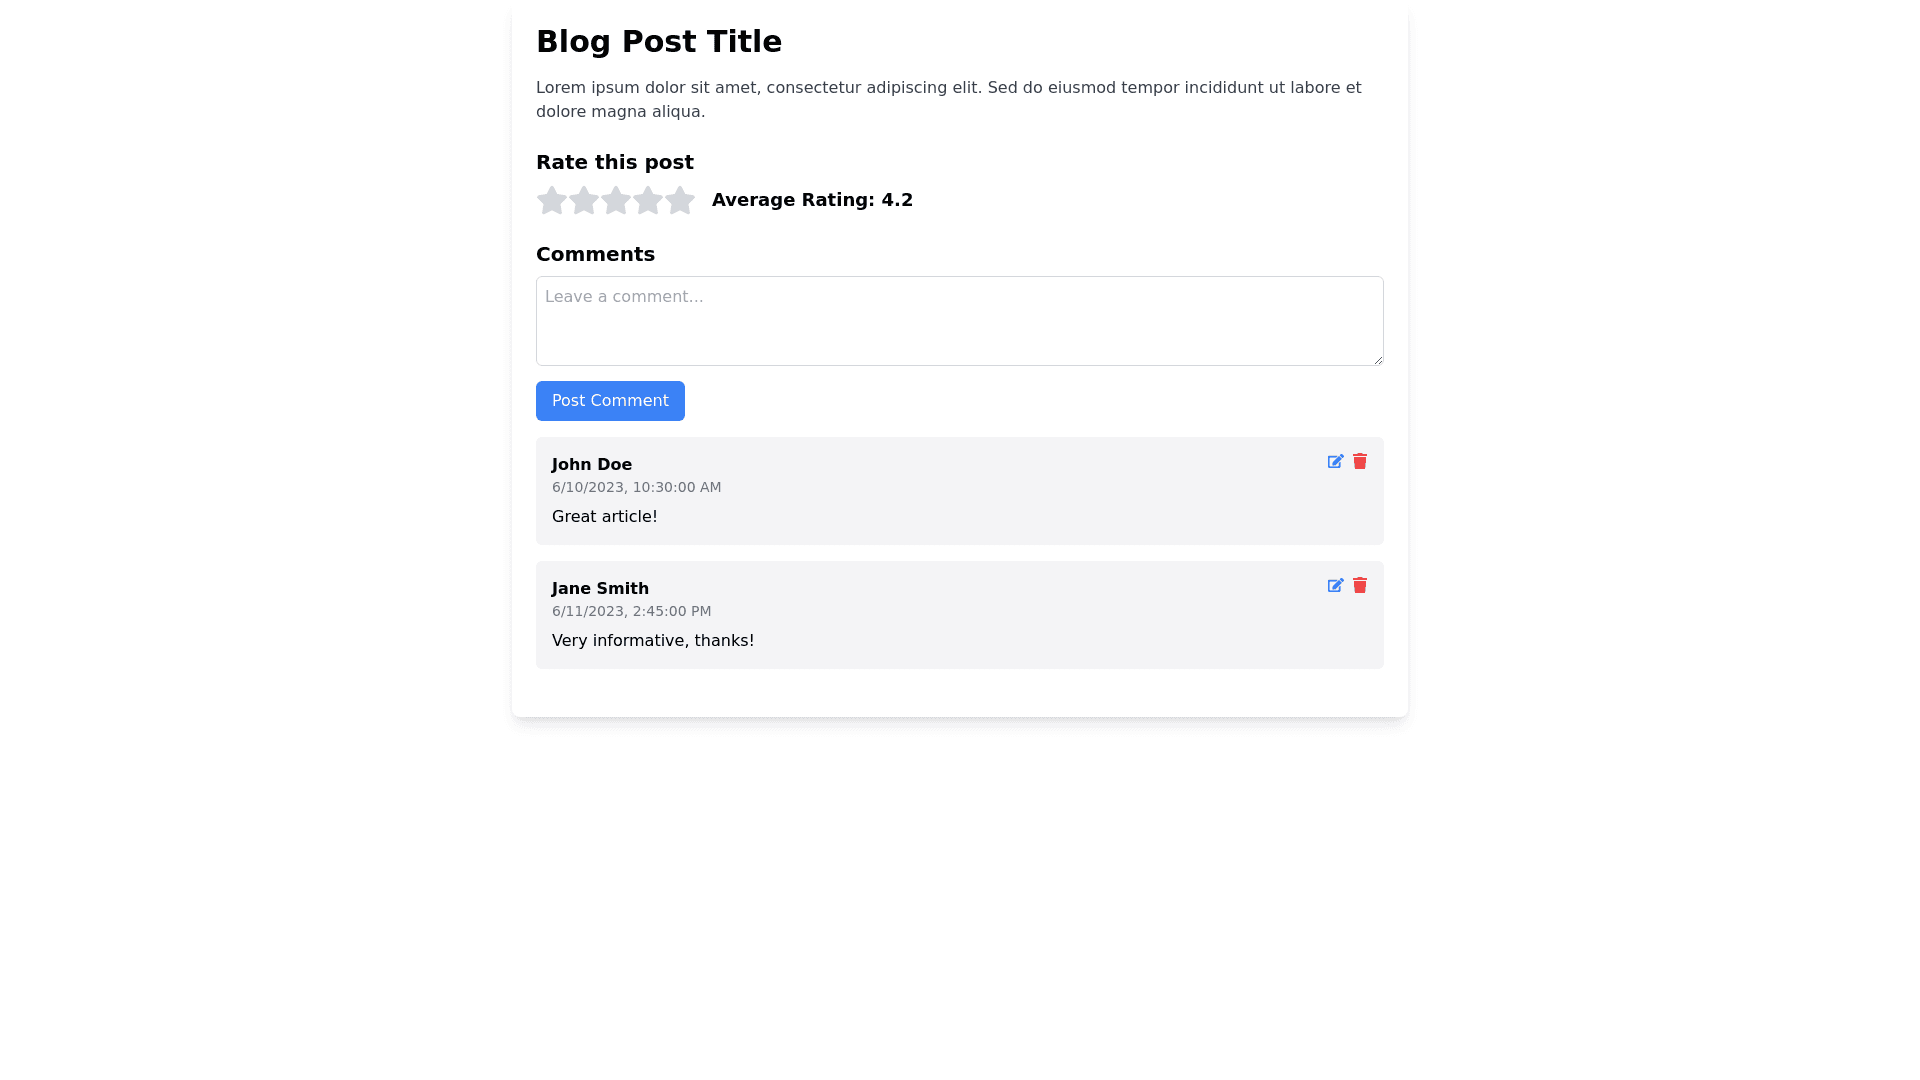Edit John Doe's comment
The height and width of the screenshot is (1080, 1920).
click(x=1335, y=462)
